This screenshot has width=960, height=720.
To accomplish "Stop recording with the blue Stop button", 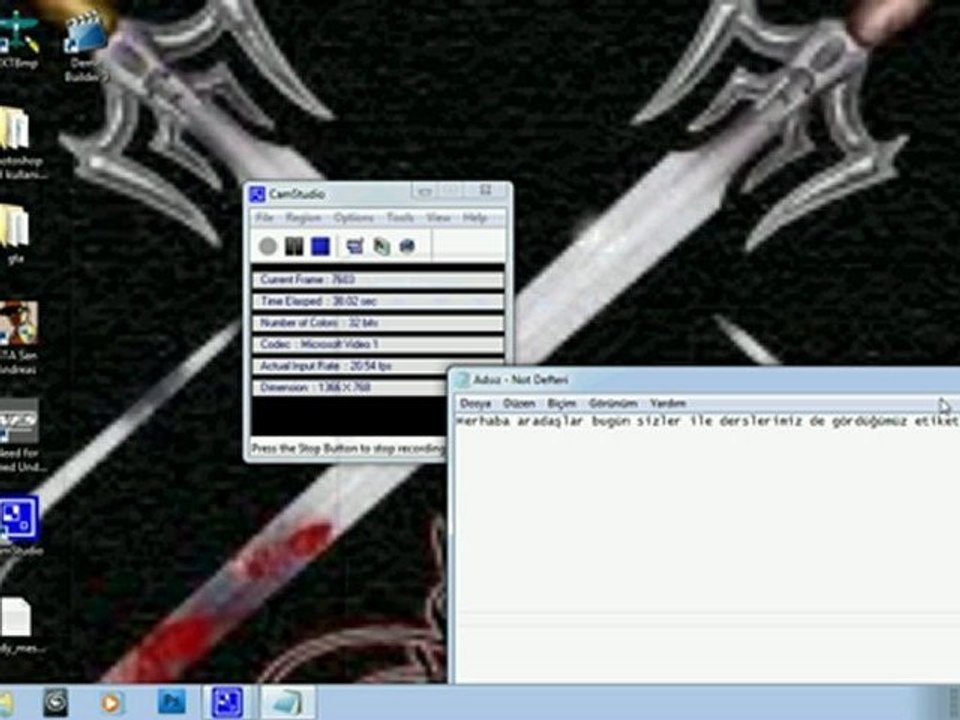I will (321, 246).
